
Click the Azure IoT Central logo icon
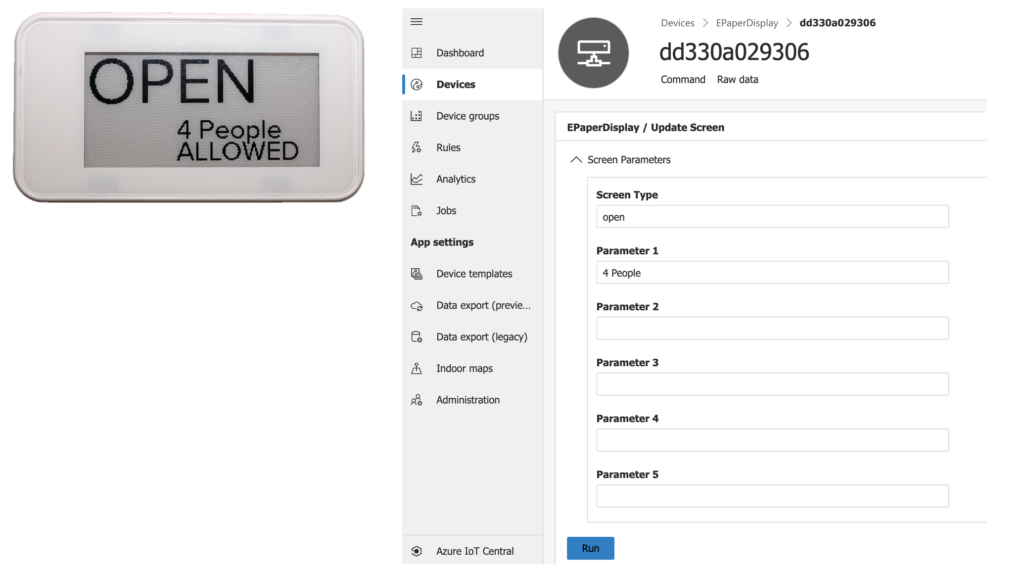pyautogui.click(x=416, y=551)
